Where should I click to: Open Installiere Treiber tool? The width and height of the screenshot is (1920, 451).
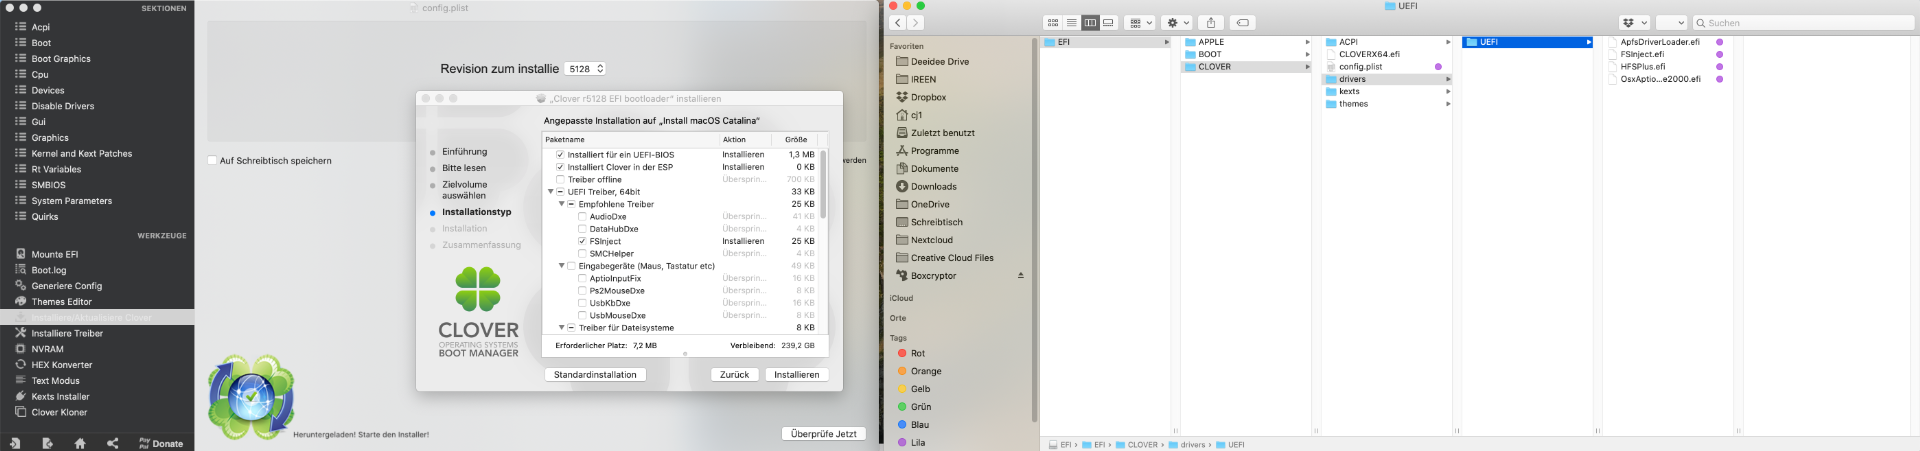click(x=67, y=334)
